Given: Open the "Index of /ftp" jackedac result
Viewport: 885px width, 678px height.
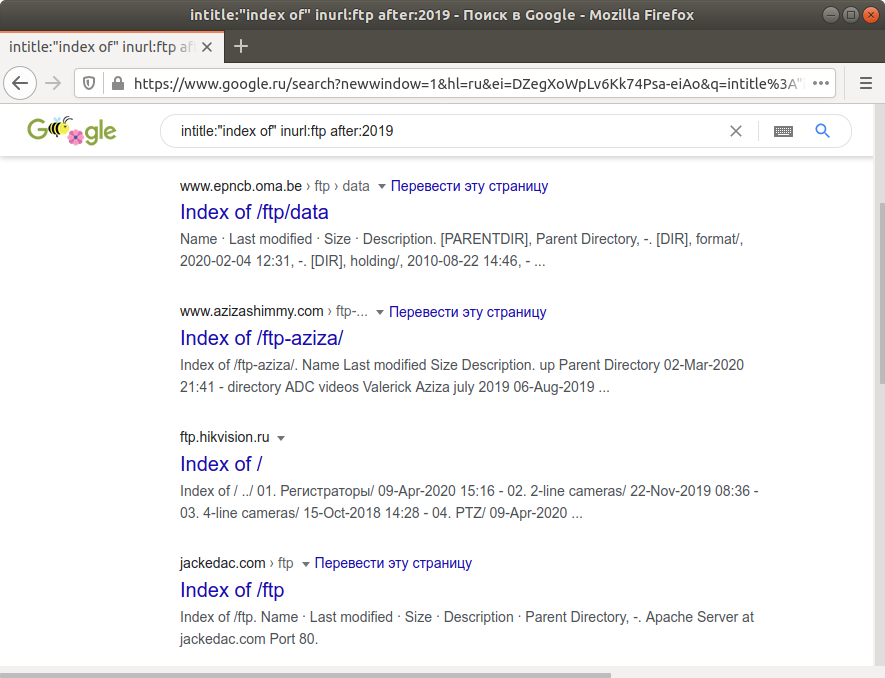Looking at the screenshot, I should [x=232, y=590].
